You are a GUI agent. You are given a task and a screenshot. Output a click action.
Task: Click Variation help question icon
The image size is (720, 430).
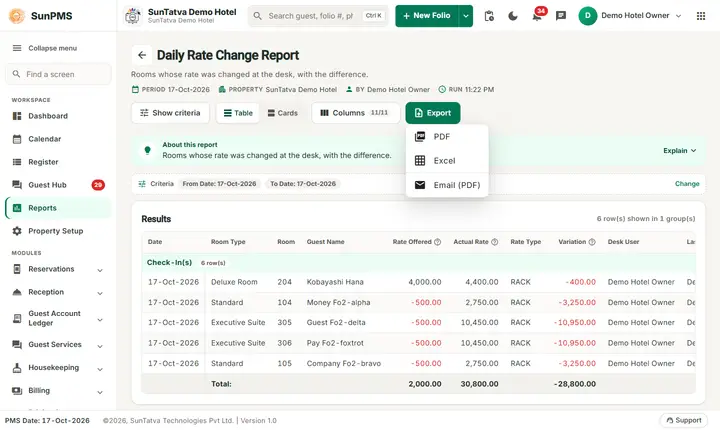[592, 242]
